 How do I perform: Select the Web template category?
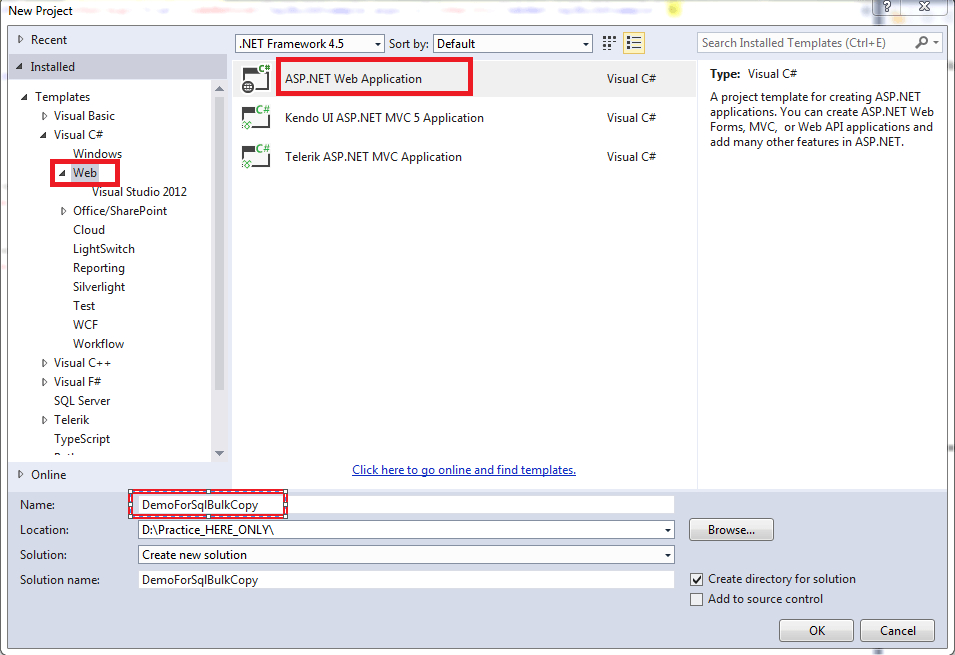click(x=85, y=173)
